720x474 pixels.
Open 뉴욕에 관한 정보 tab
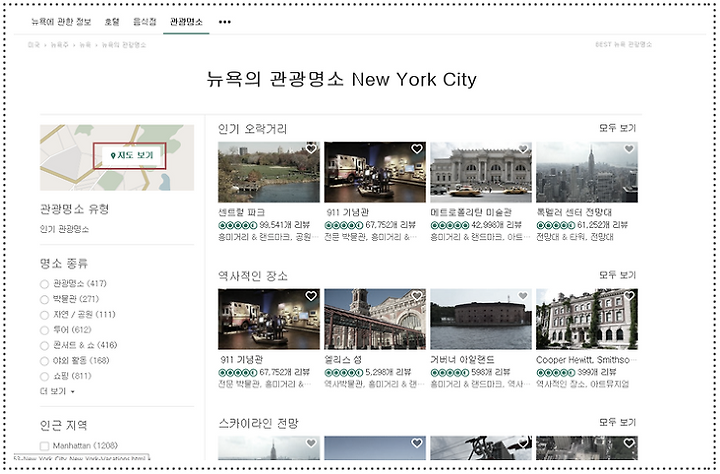coord(61,22)
